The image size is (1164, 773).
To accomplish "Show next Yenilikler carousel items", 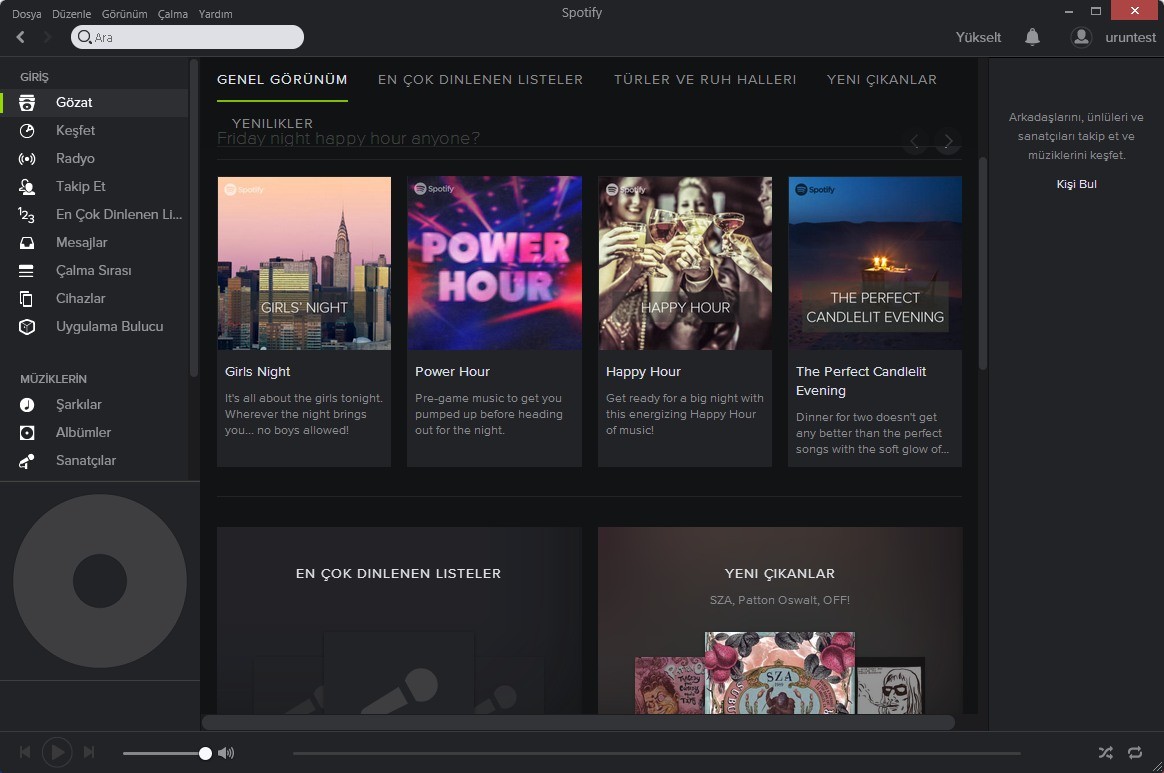I will (948, 141).
